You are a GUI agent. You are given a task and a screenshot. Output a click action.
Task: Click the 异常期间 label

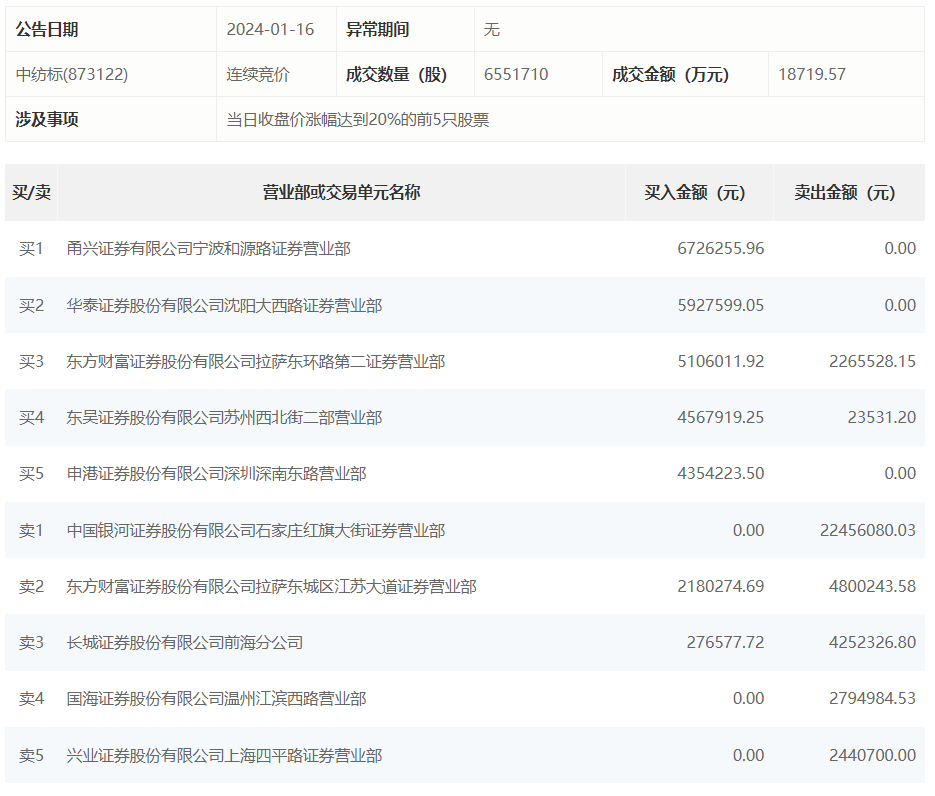click(x=377, y=29)
